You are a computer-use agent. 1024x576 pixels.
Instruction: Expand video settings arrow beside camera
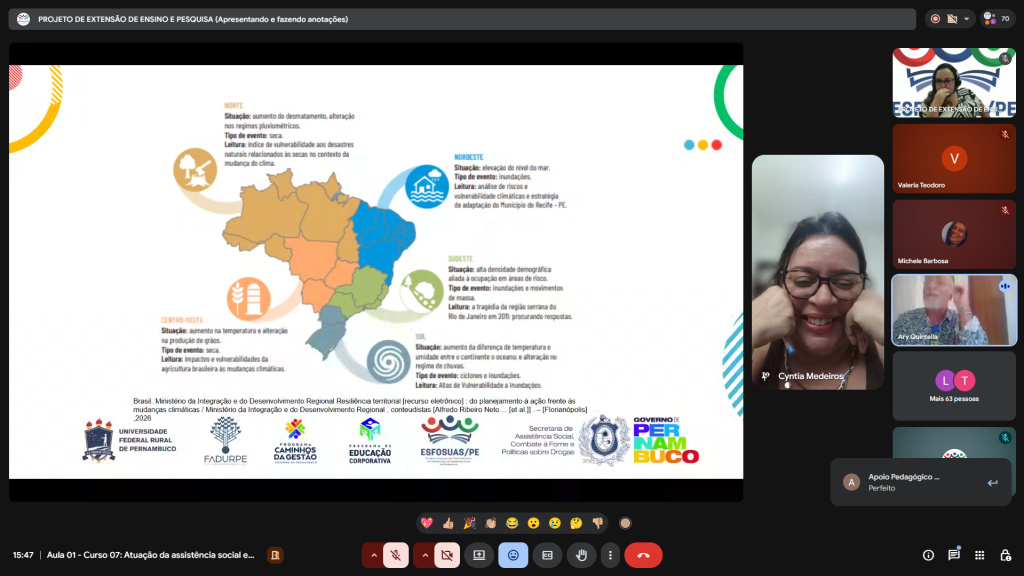click(425, 555)
